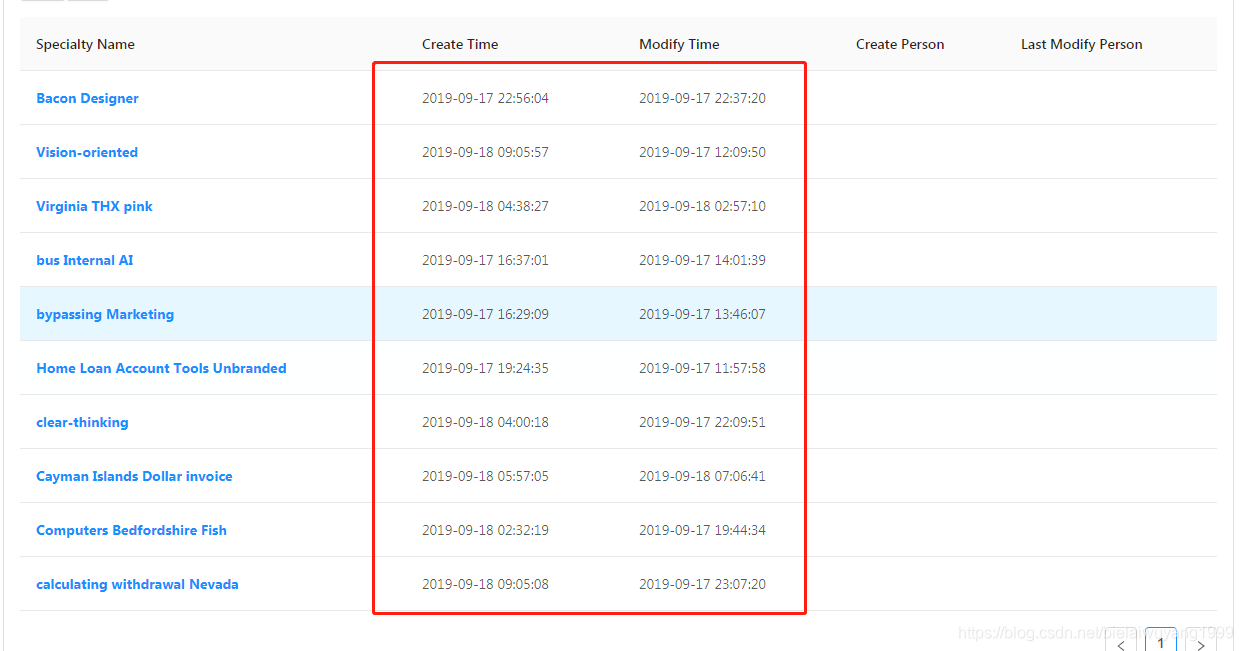Open Computers Bedfordshire Fish link
This screenshot has height=651, width=1243.
(131, 530)
